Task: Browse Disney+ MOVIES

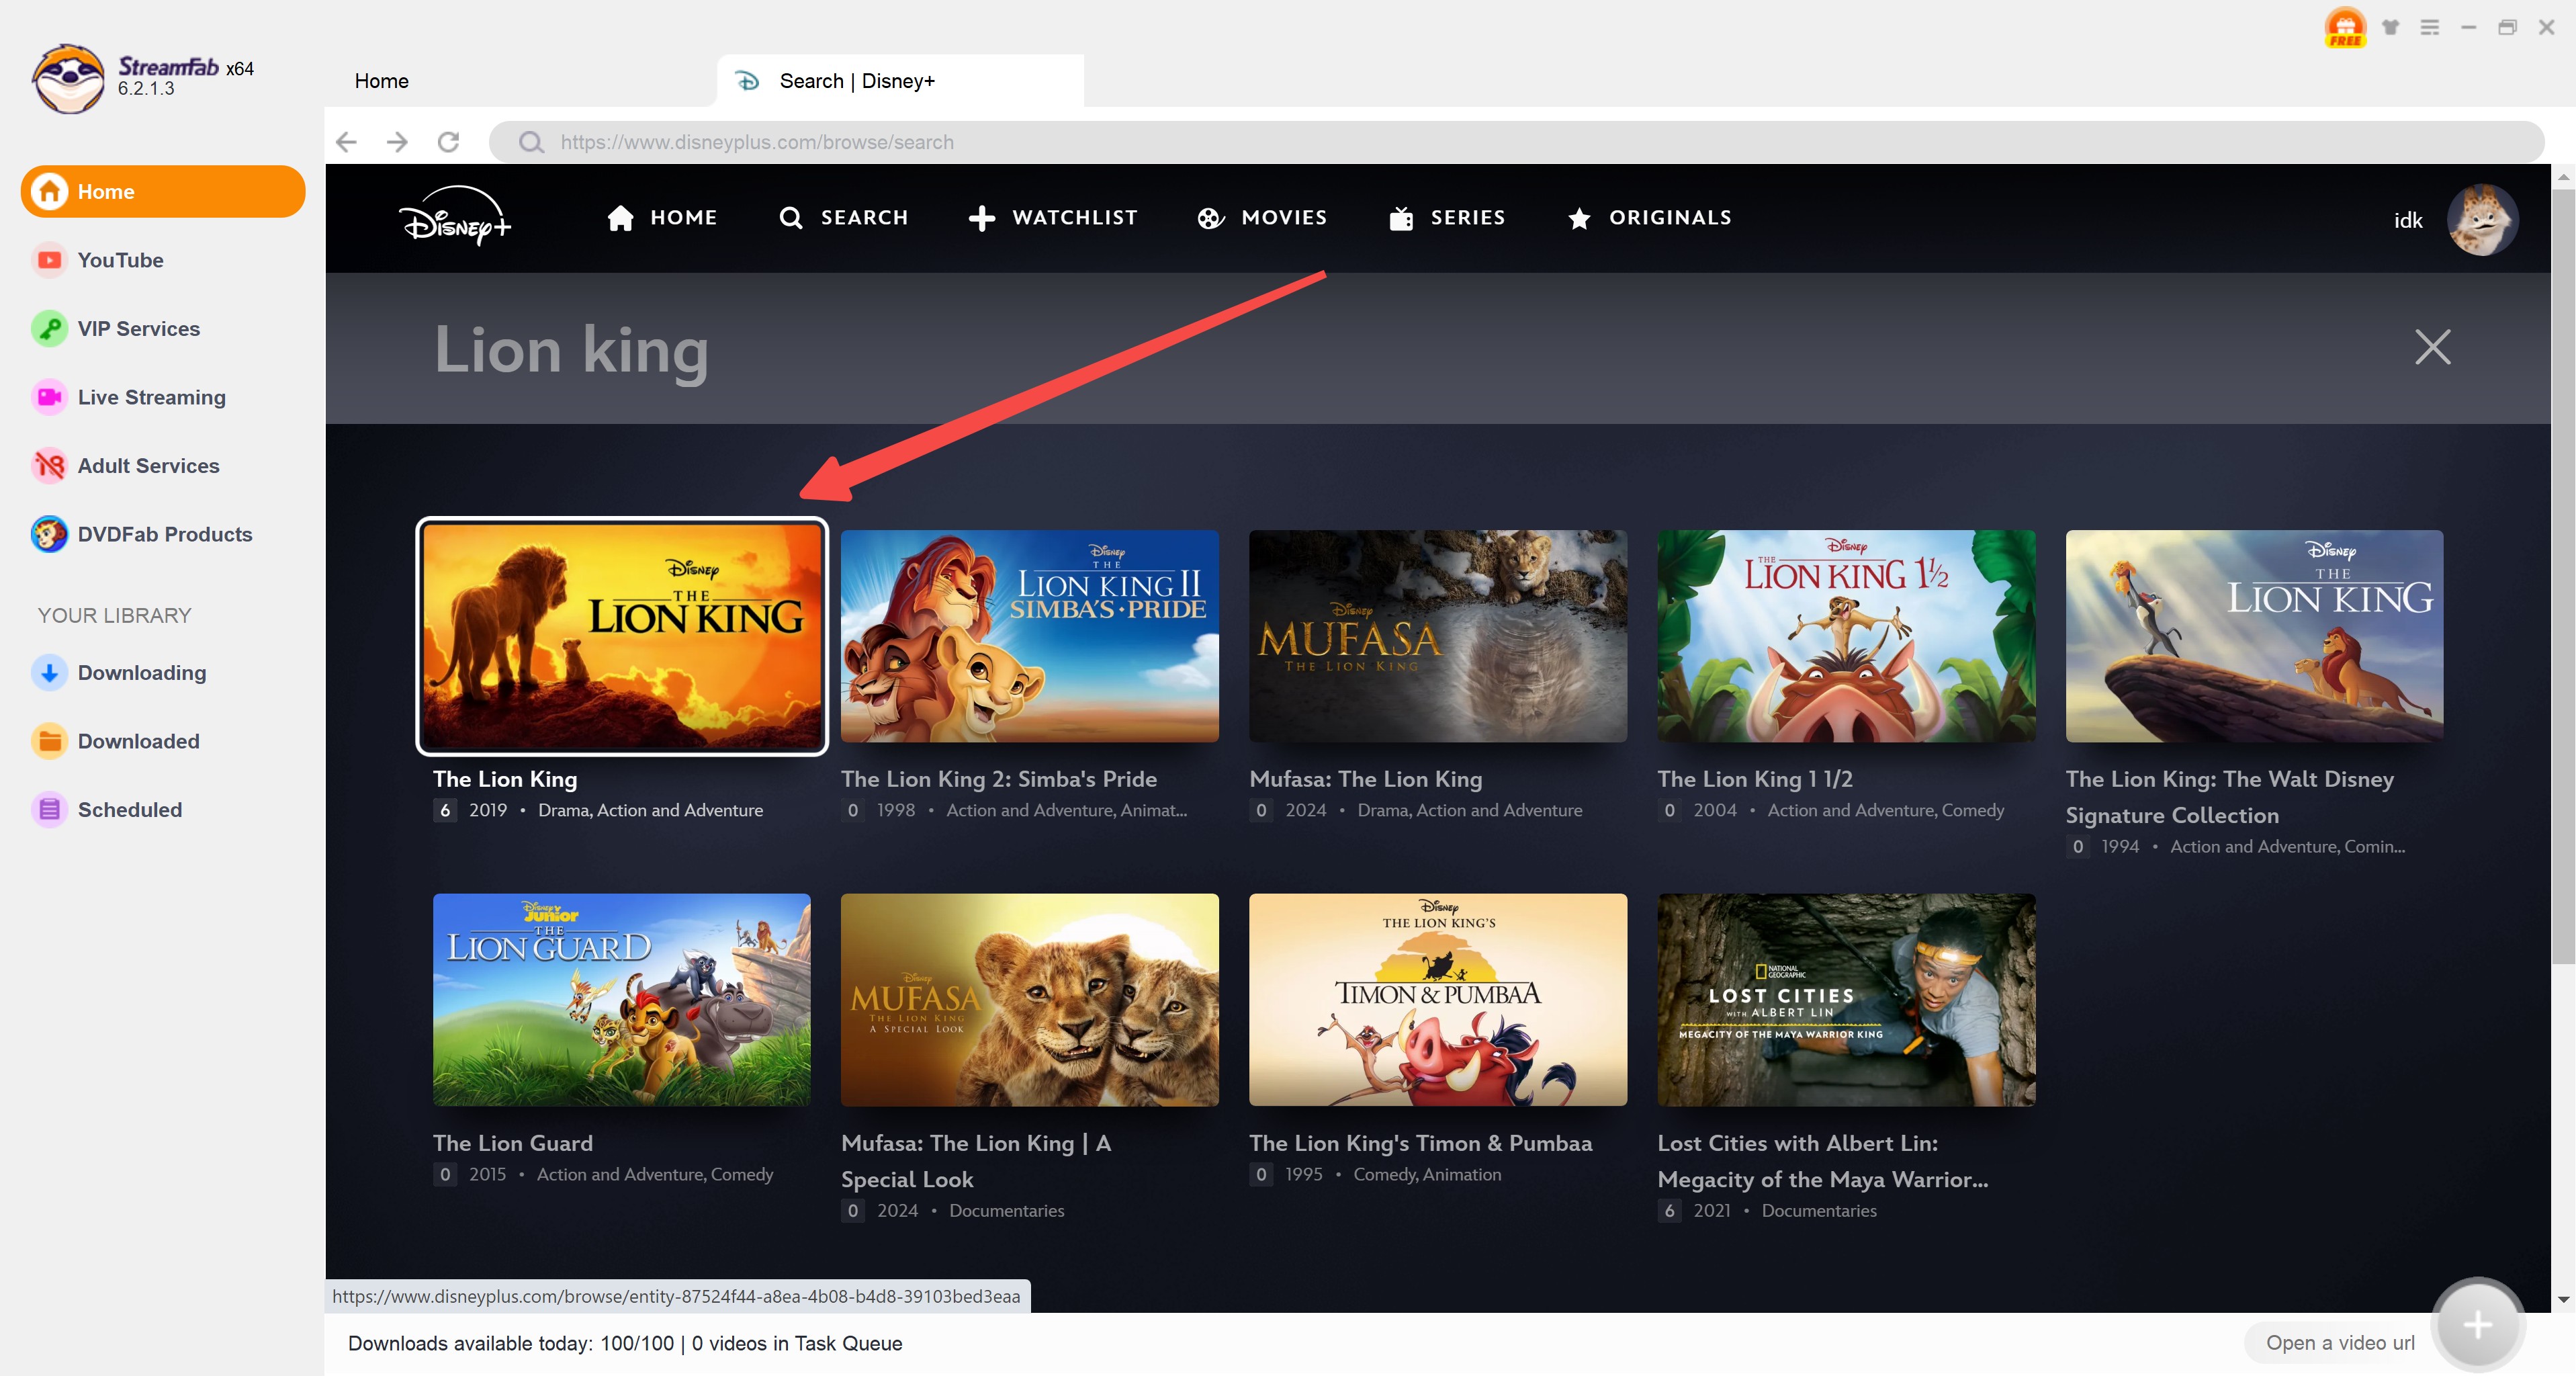Action: [x=1262, y=218]
